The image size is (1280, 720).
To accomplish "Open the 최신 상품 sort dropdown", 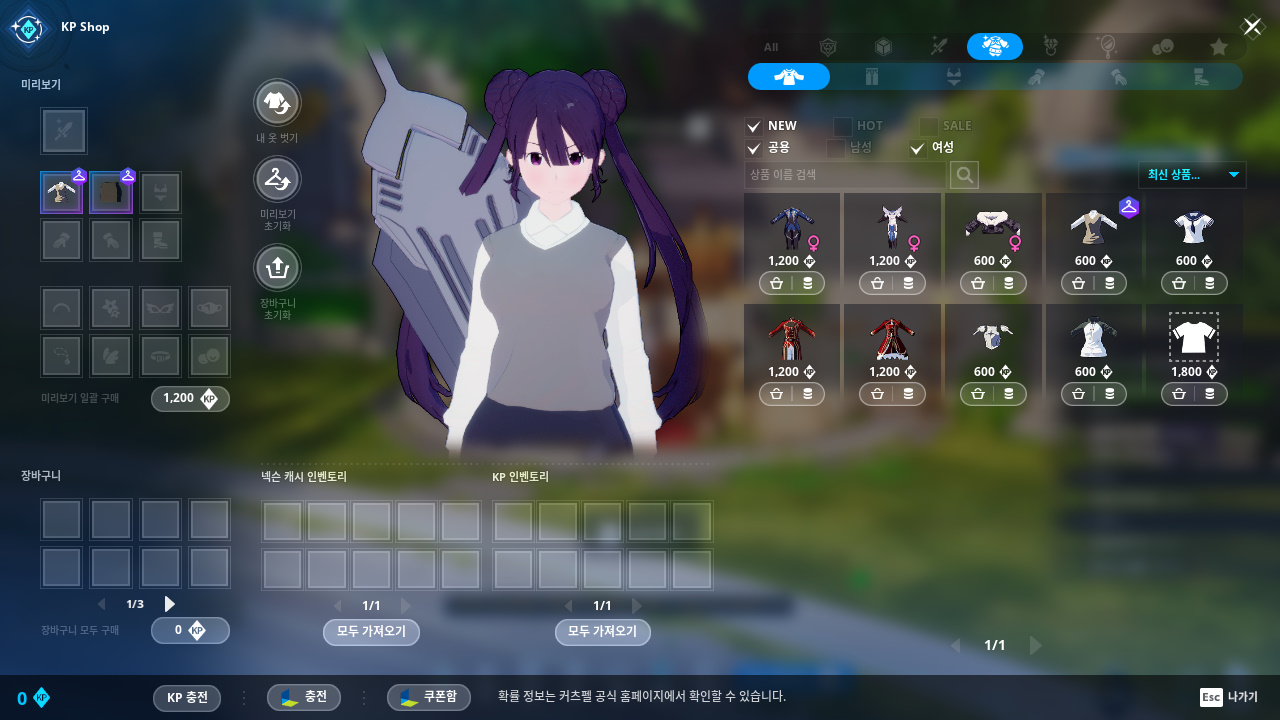I will (1192, 175).
